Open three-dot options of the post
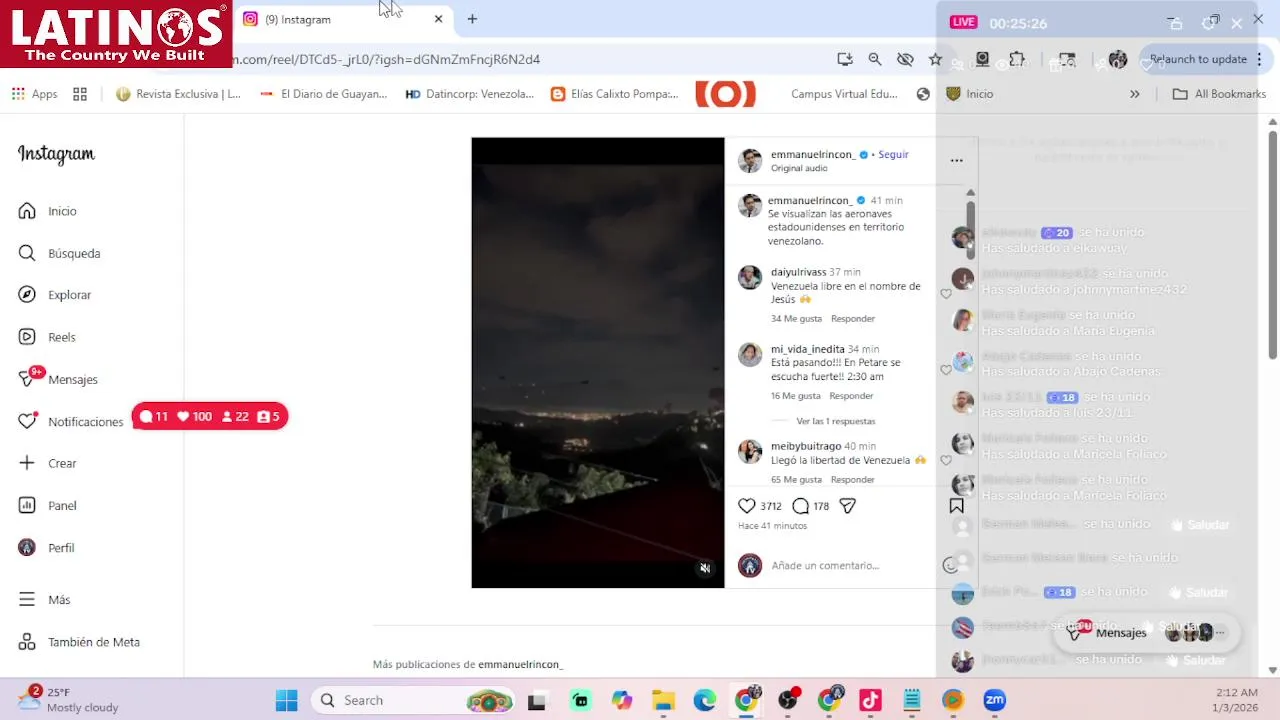The height and width of the screenshot is (720, 1280). (x=956, y=160)
